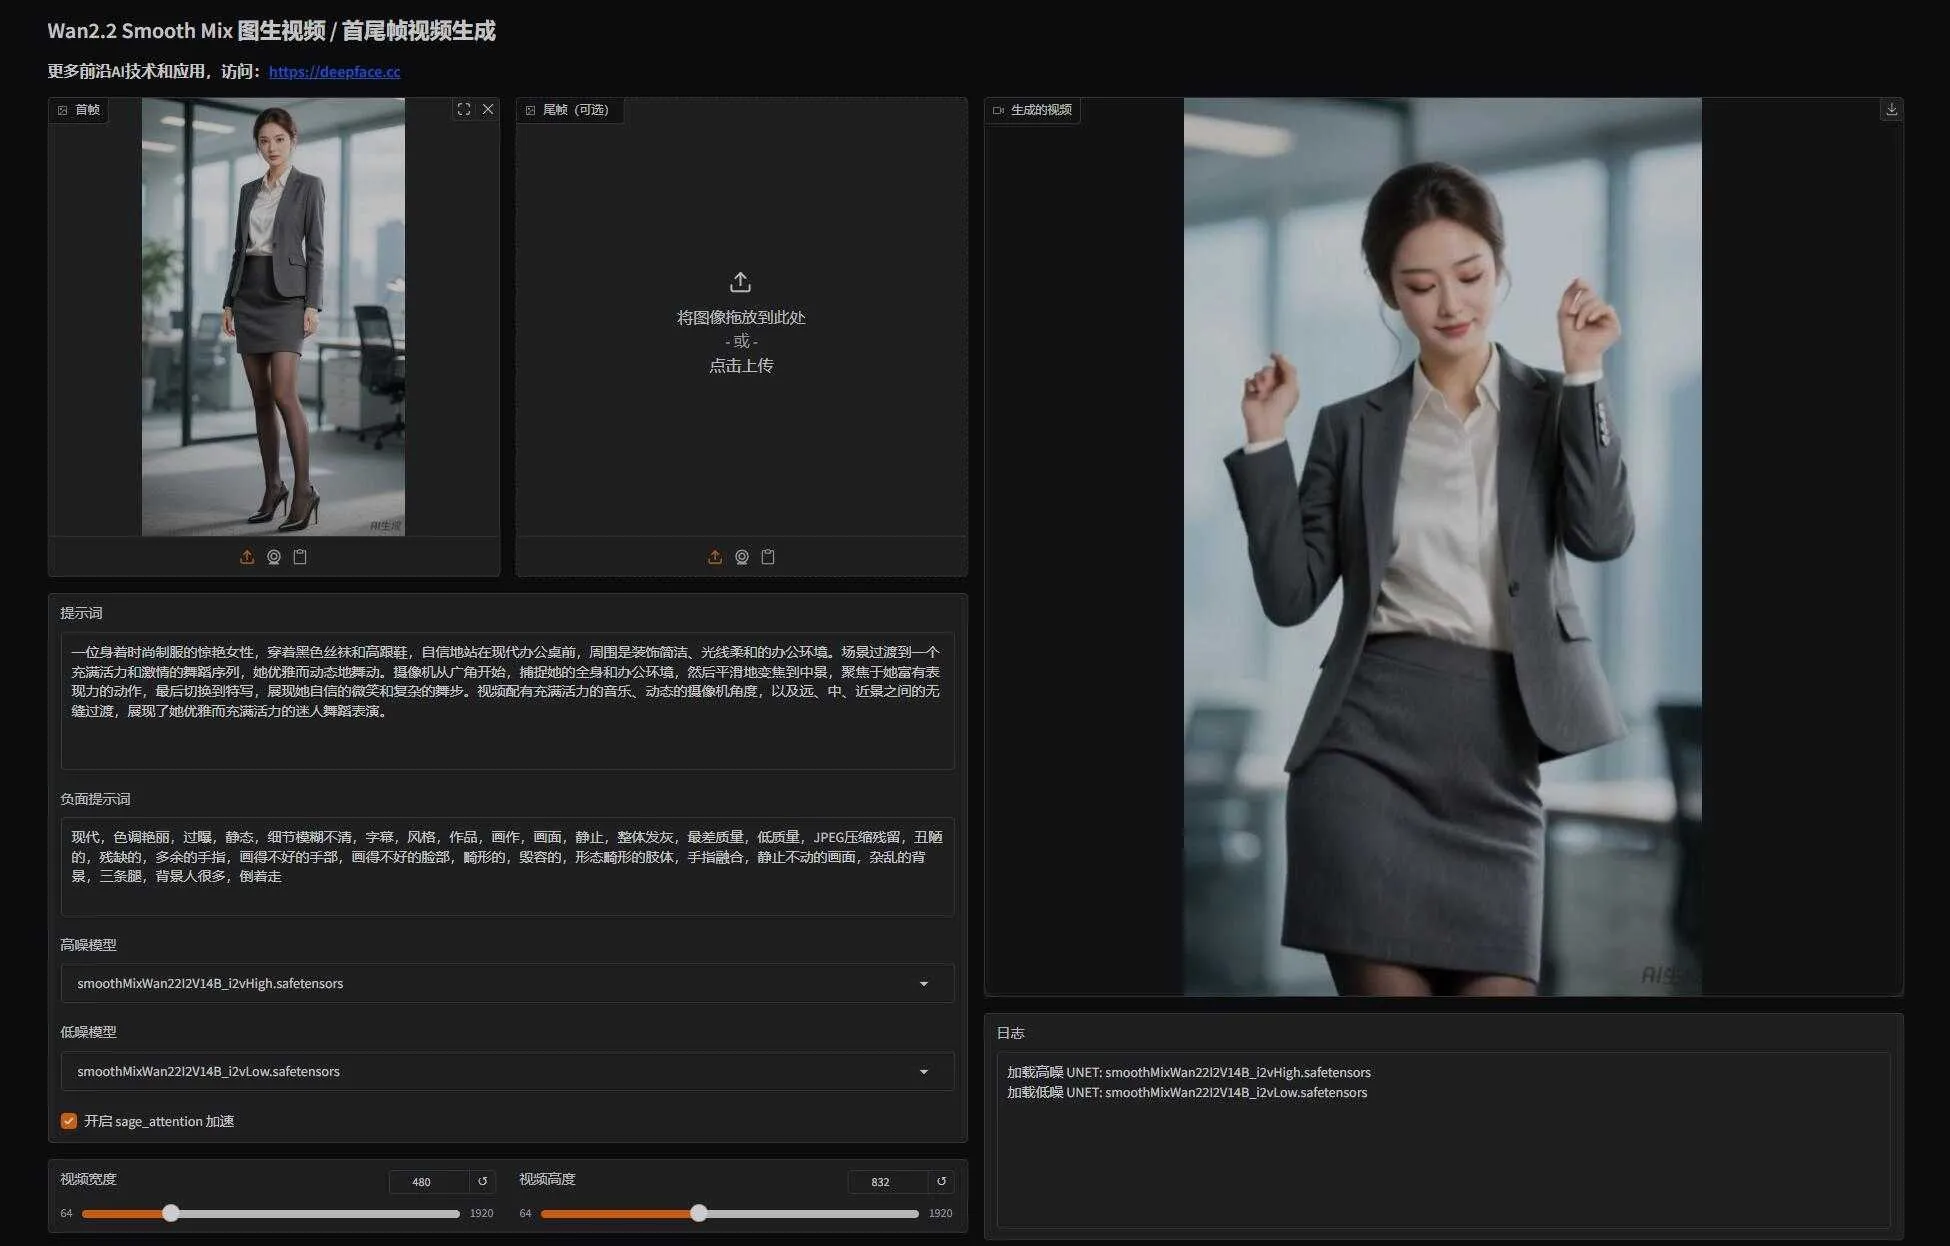Viewport: 1950px width, 1246px height.
Task: Capture first frame from webcam
Action: click(274, 557)
